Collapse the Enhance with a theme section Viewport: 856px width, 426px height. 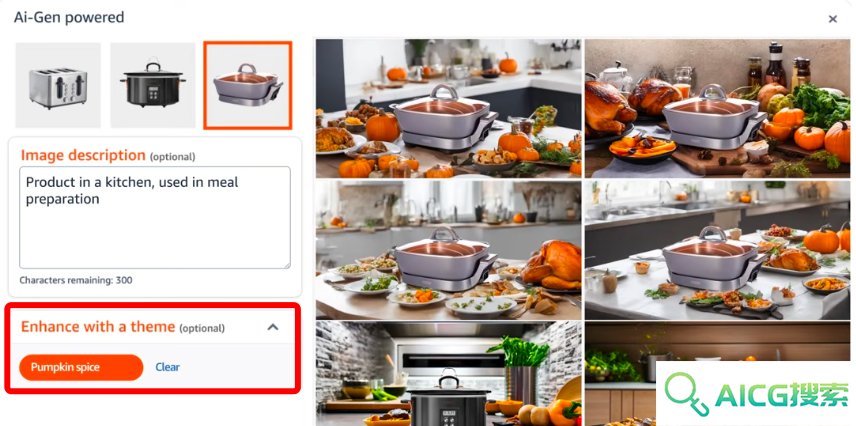pyautogui.click(x=273, y=327)
